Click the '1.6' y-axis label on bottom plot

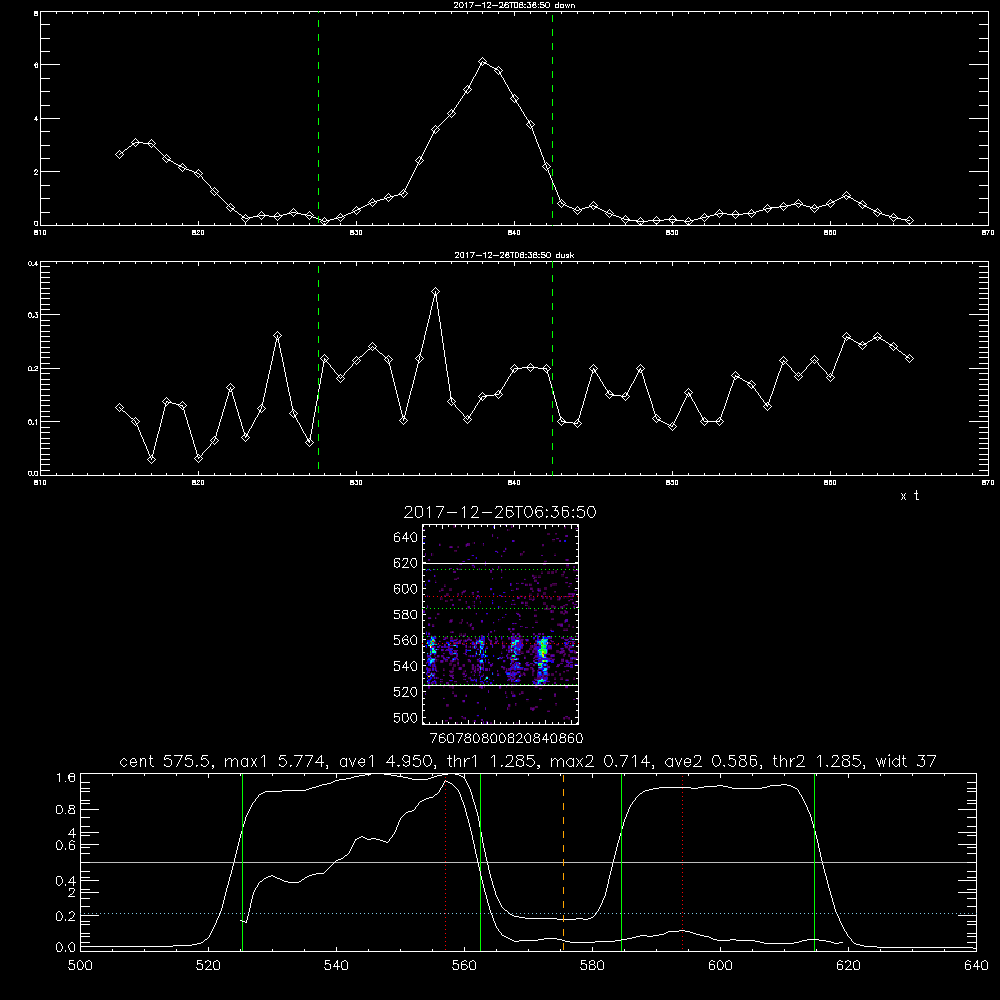point(66,777)
